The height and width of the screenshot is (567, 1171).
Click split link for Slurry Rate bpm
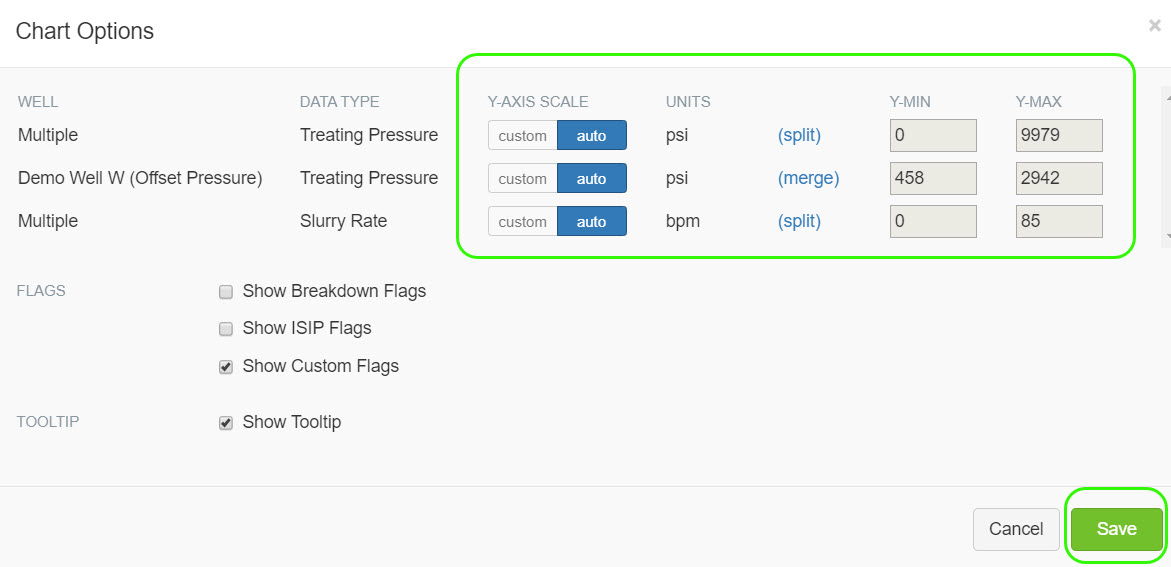click(799, 222)
